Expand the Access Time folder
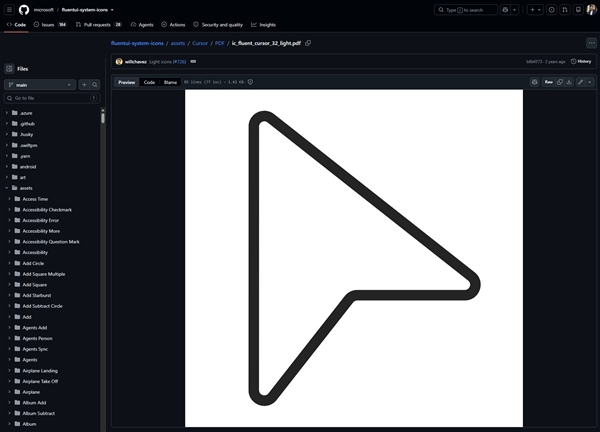 point(9,199)
